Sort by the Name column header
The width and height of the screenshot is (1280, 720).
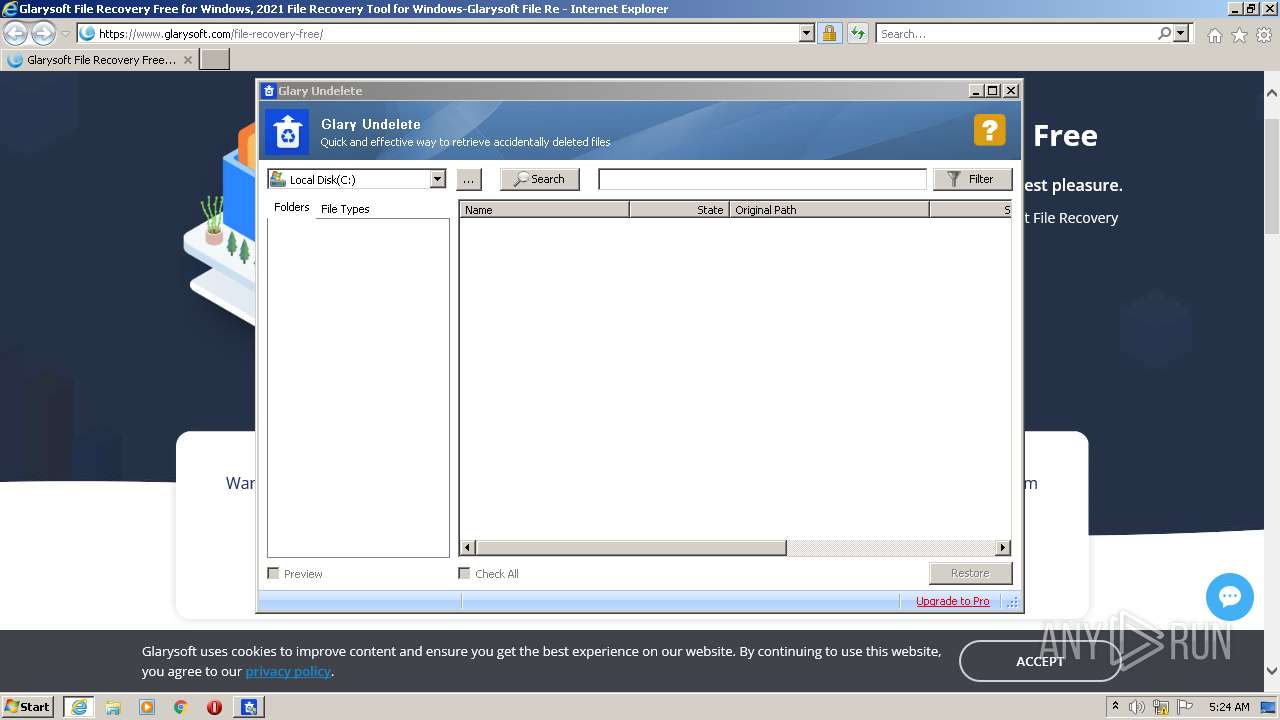coord(544,210)
